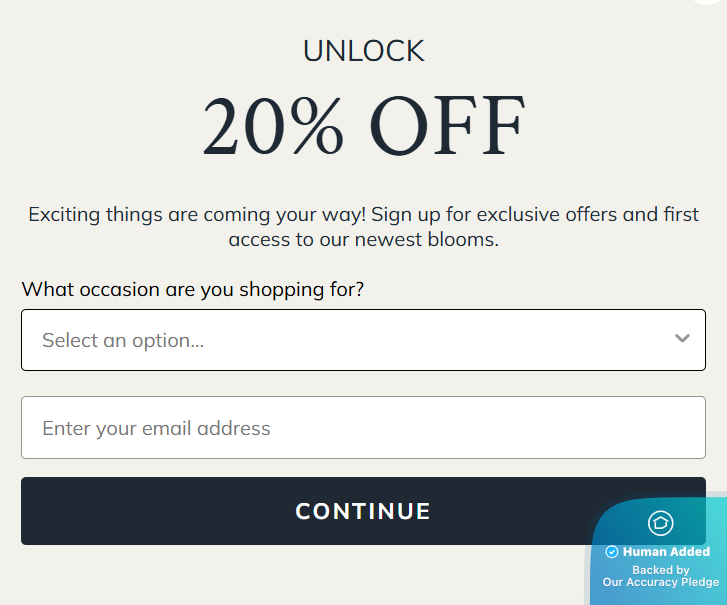727x605 pixels.
Task: Open the "Our Accuracy Pledge" text link
Action: 660,582
